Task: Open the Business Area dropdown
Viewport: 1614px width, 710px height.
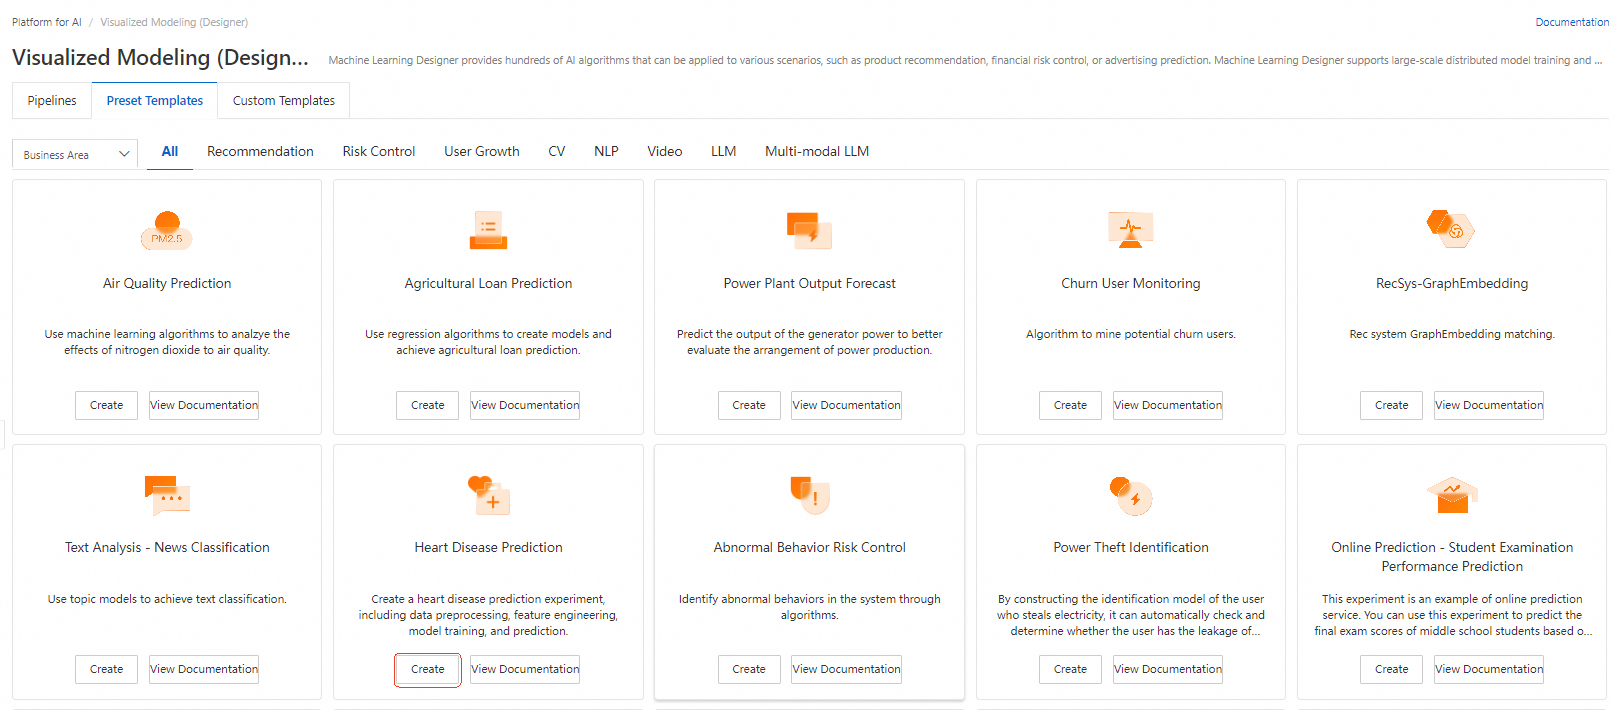Action: pos(75,154)
